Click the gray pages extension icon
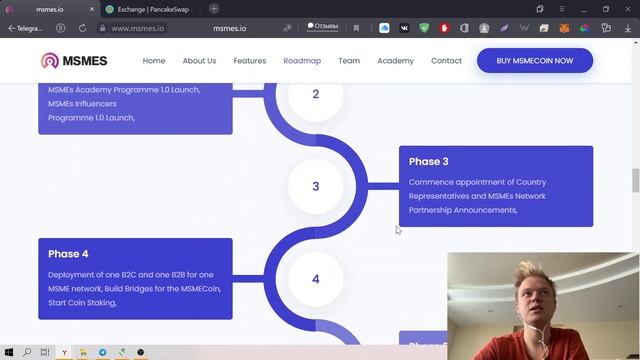This screenshot has width=640, height=360. coord(464,28)
